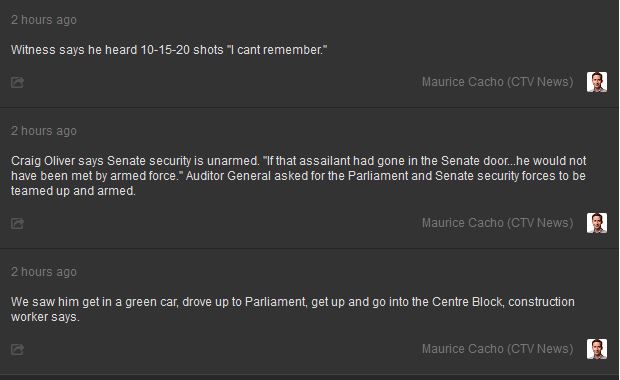Click author name Maurice Cacho on first post
This screenshot has height=380, width=620.
(x=497, y=82)
